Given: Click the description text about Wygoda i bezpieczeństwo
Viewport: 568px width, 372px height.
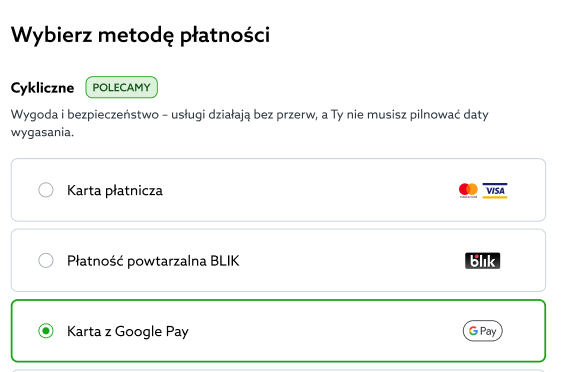Looking at the screenshot, I should (x=250, y=123).
